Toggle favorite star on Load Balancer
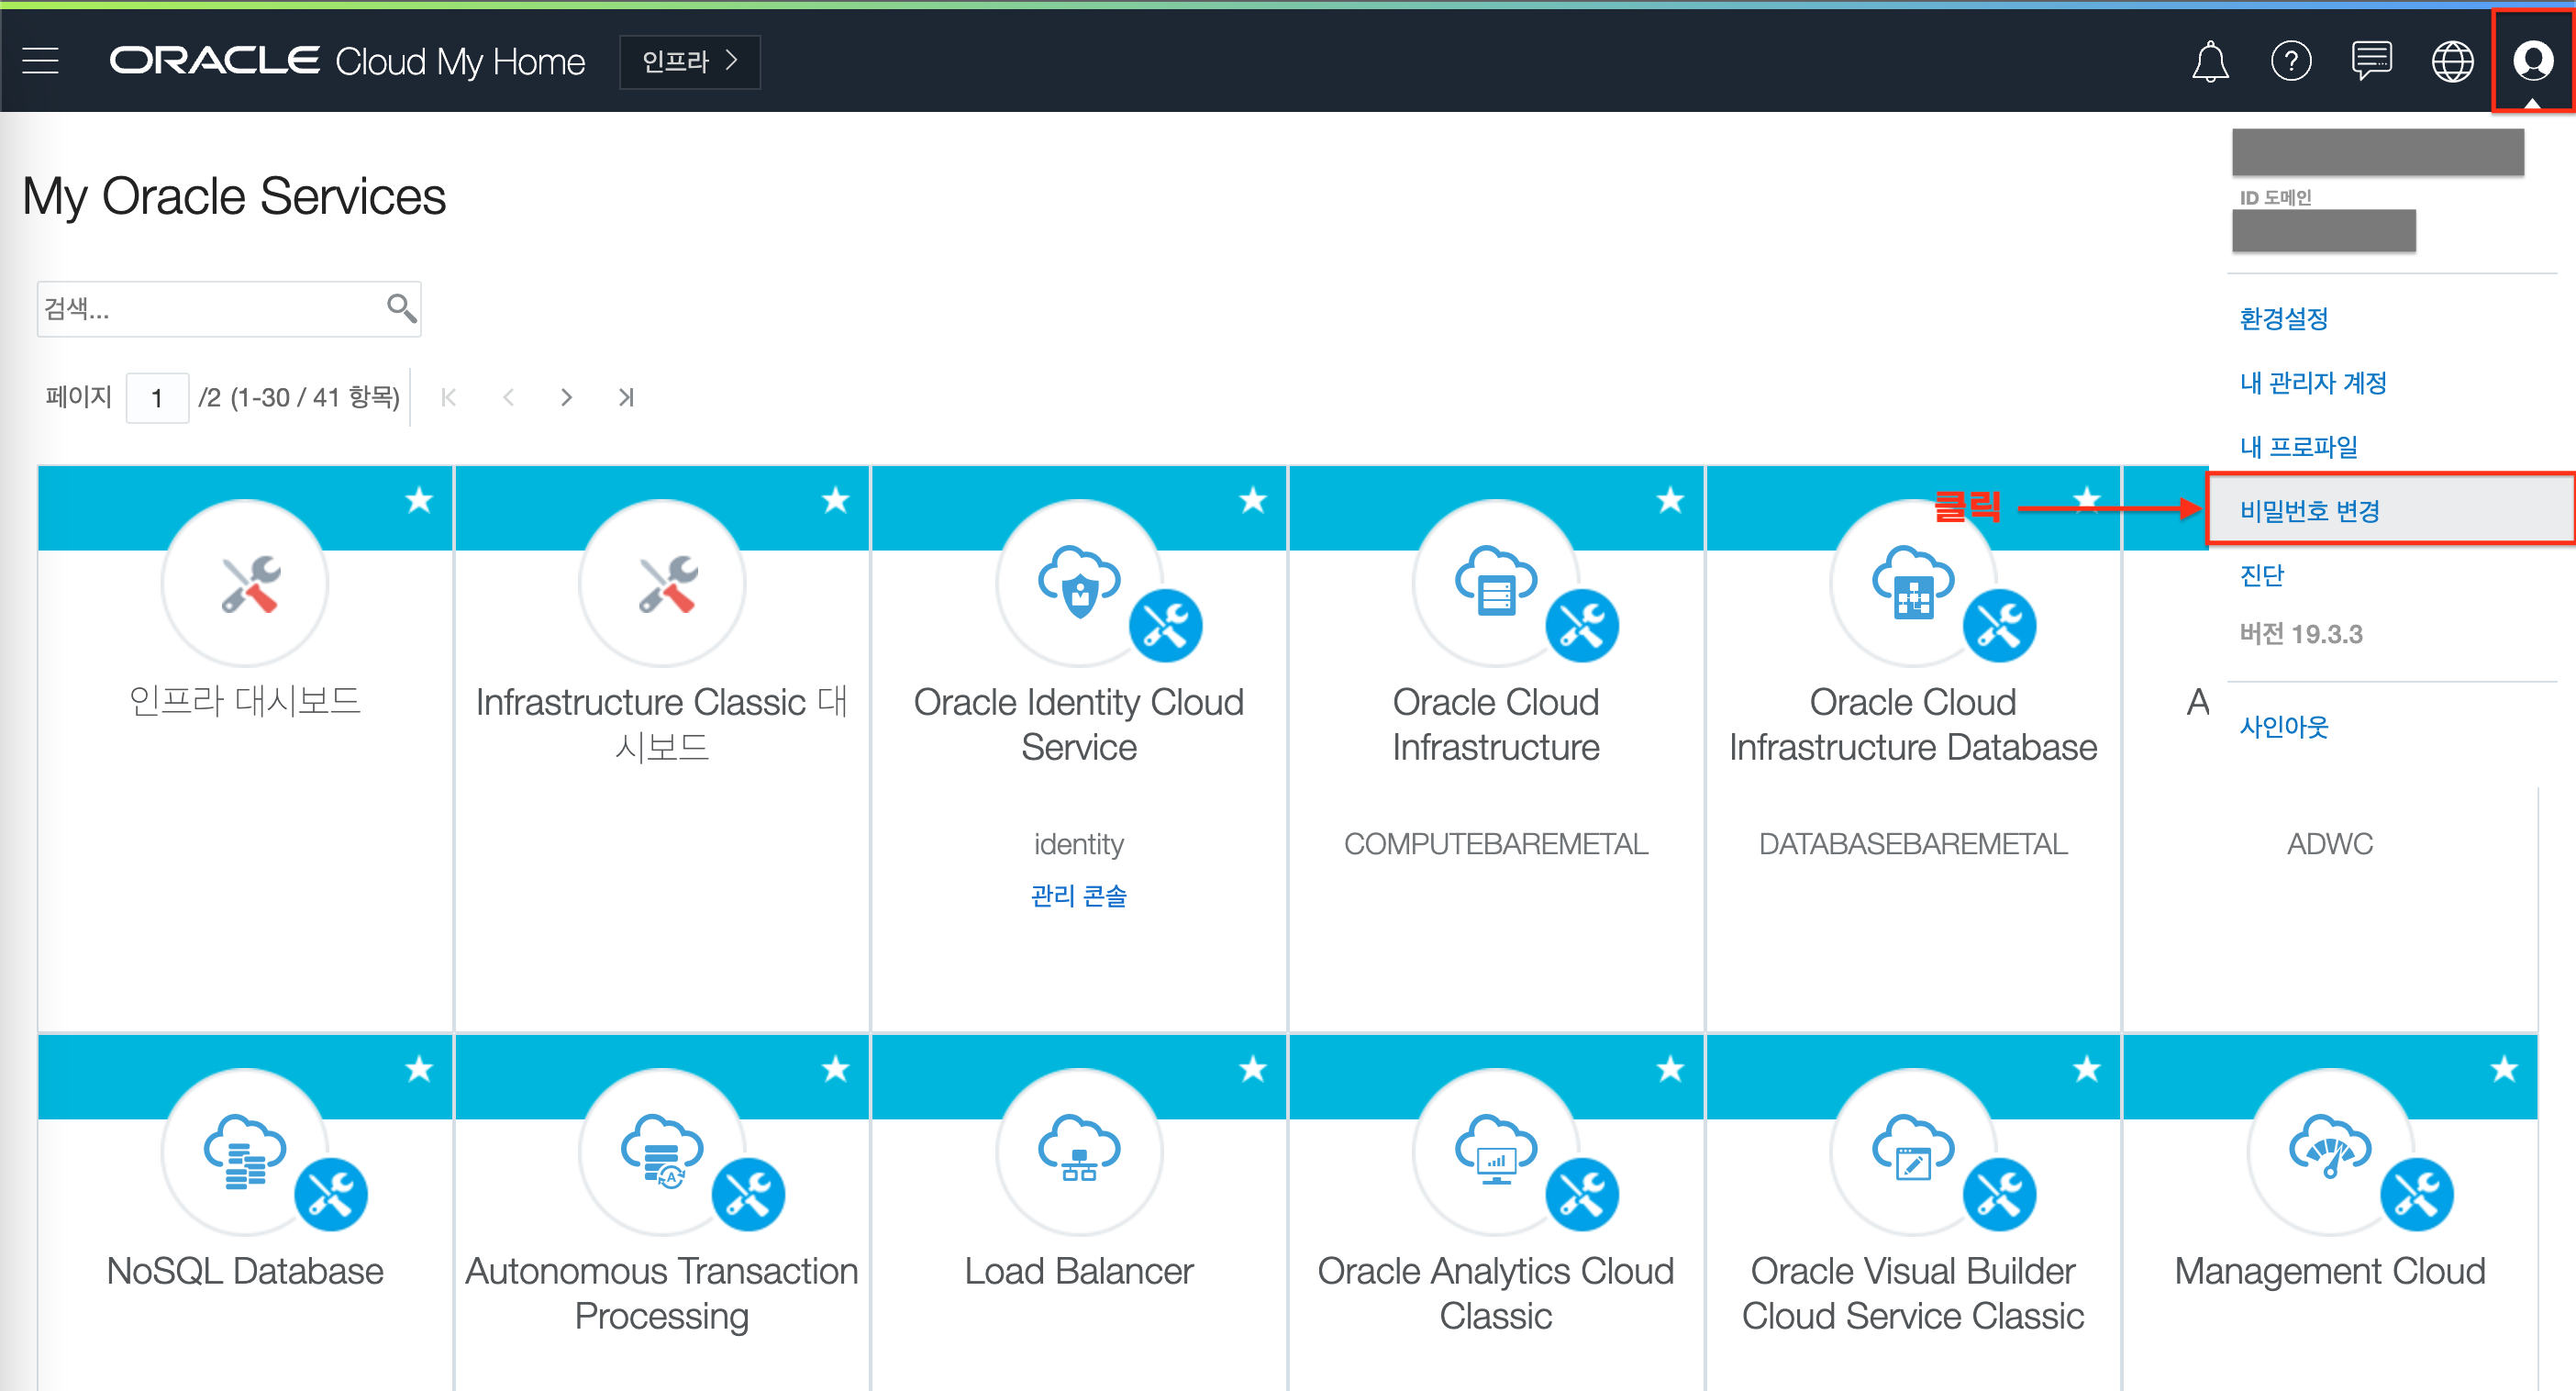 tap(1253, 1069)
